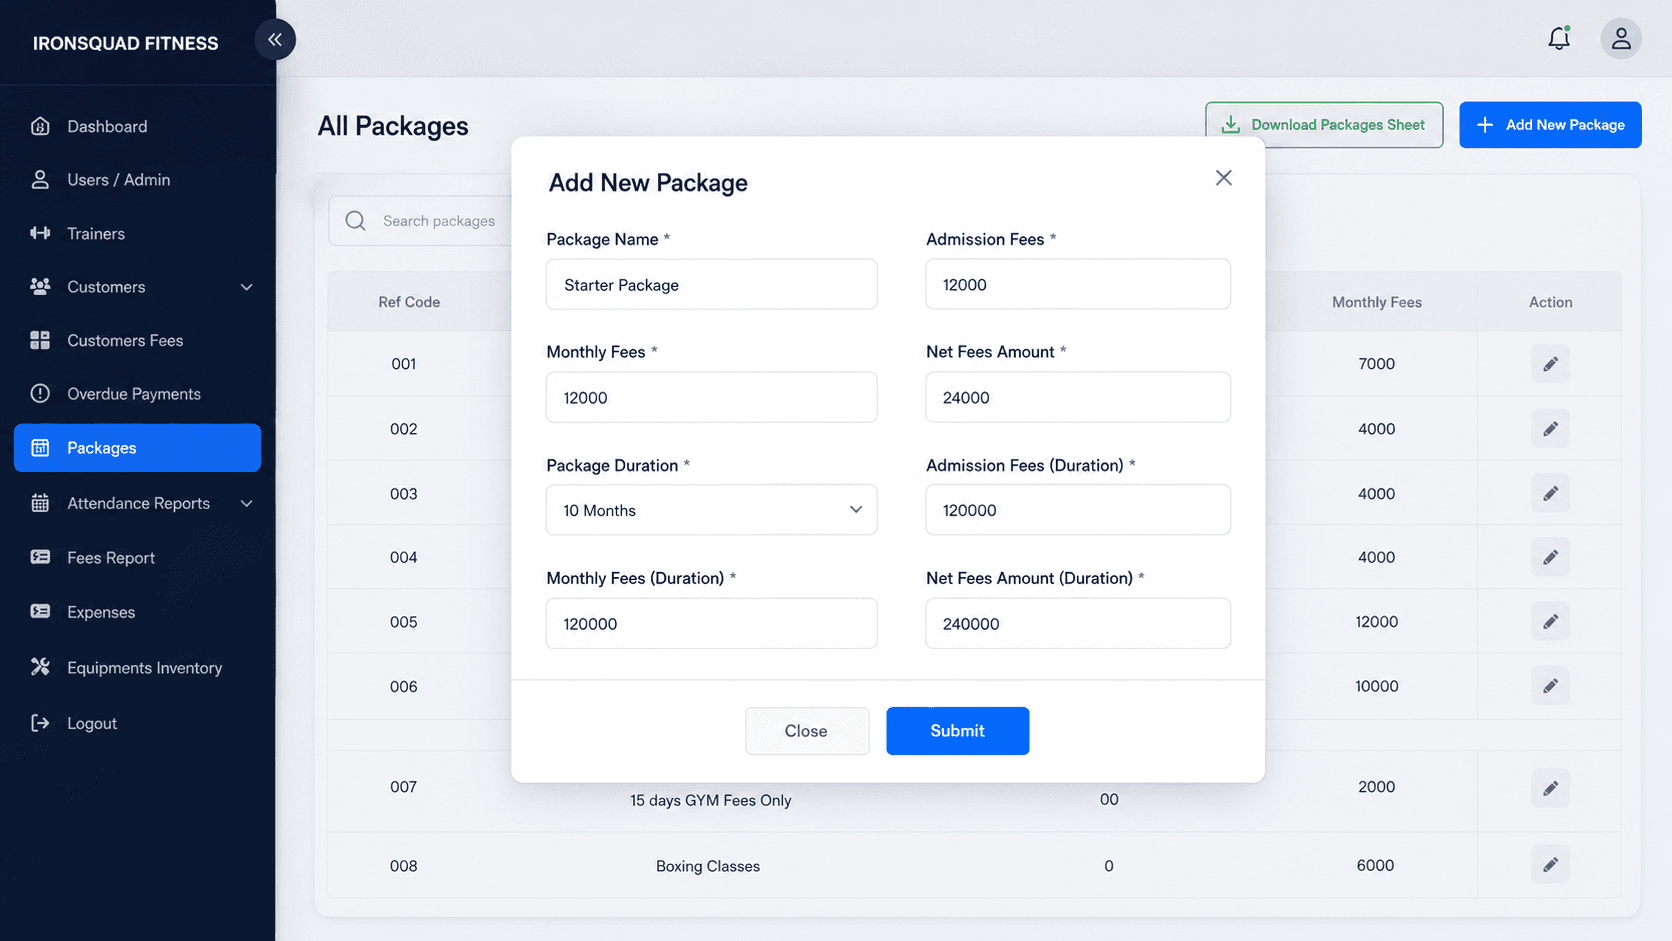Click the Admission Fees (Duration) field
The image size is (1672, 941).
point(1078,510)
